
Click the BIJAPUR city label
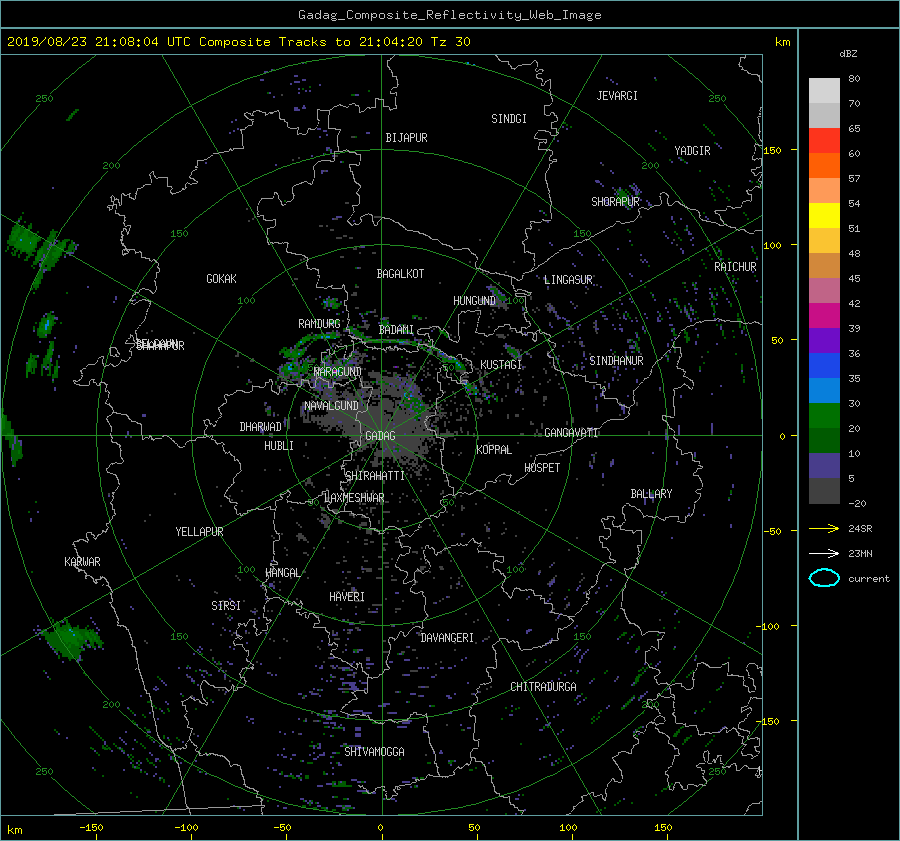coord(406,138)
